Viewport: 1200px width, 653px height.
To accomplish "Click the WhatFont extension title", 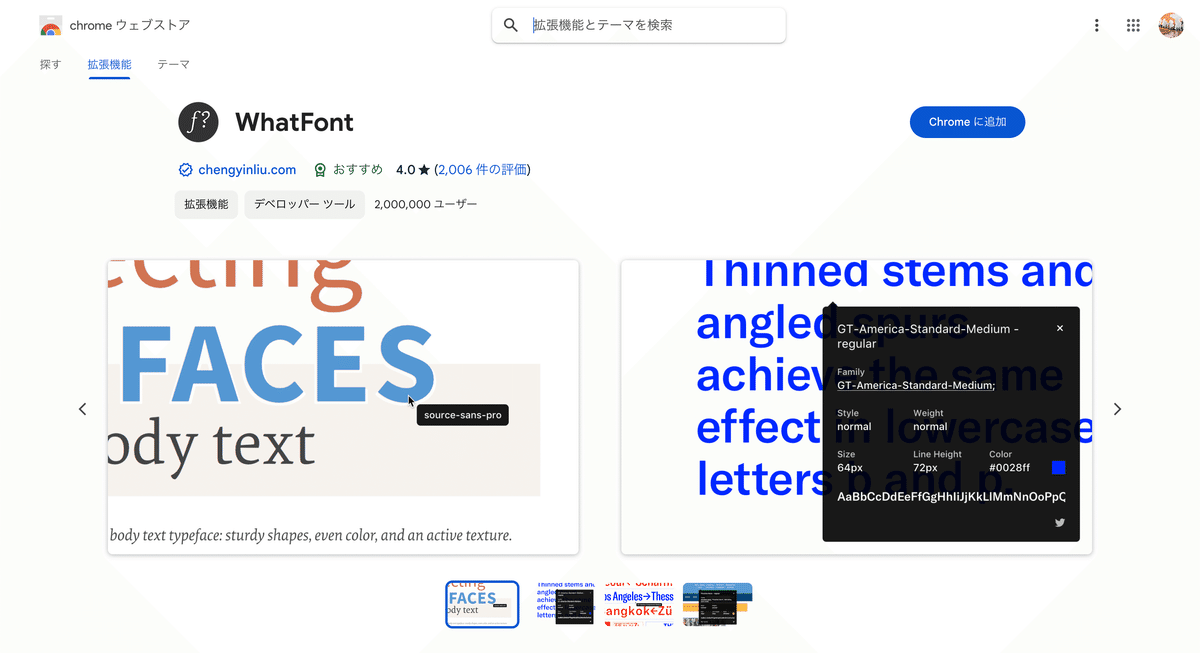I will click(294, 123).
